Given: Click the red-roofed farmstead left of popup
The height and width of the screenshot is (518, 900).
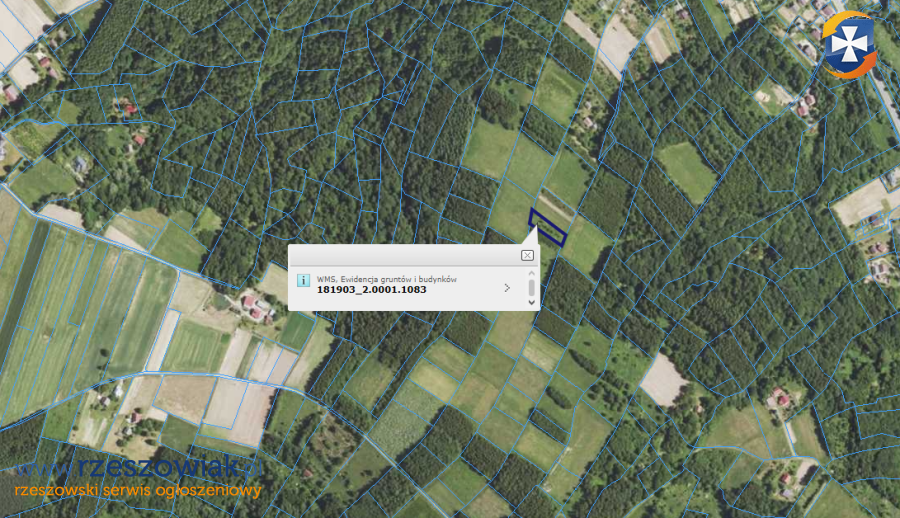Looking at the screenshot, I should pyautogui.click(x=253, y=305).
